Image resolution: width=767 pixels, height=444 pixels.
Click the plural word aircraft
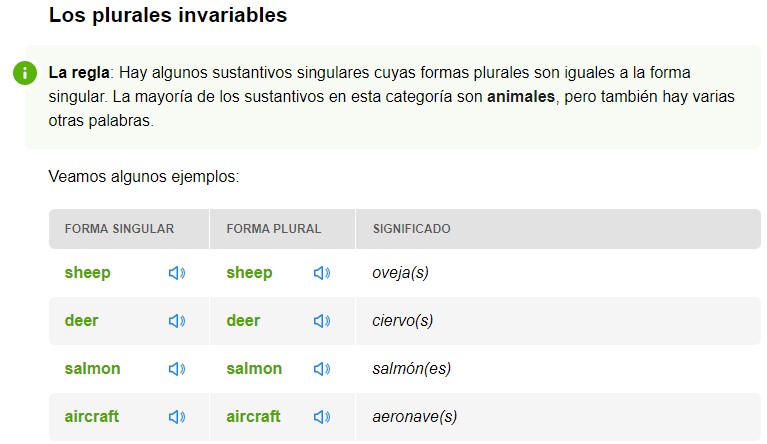(253, 416)
